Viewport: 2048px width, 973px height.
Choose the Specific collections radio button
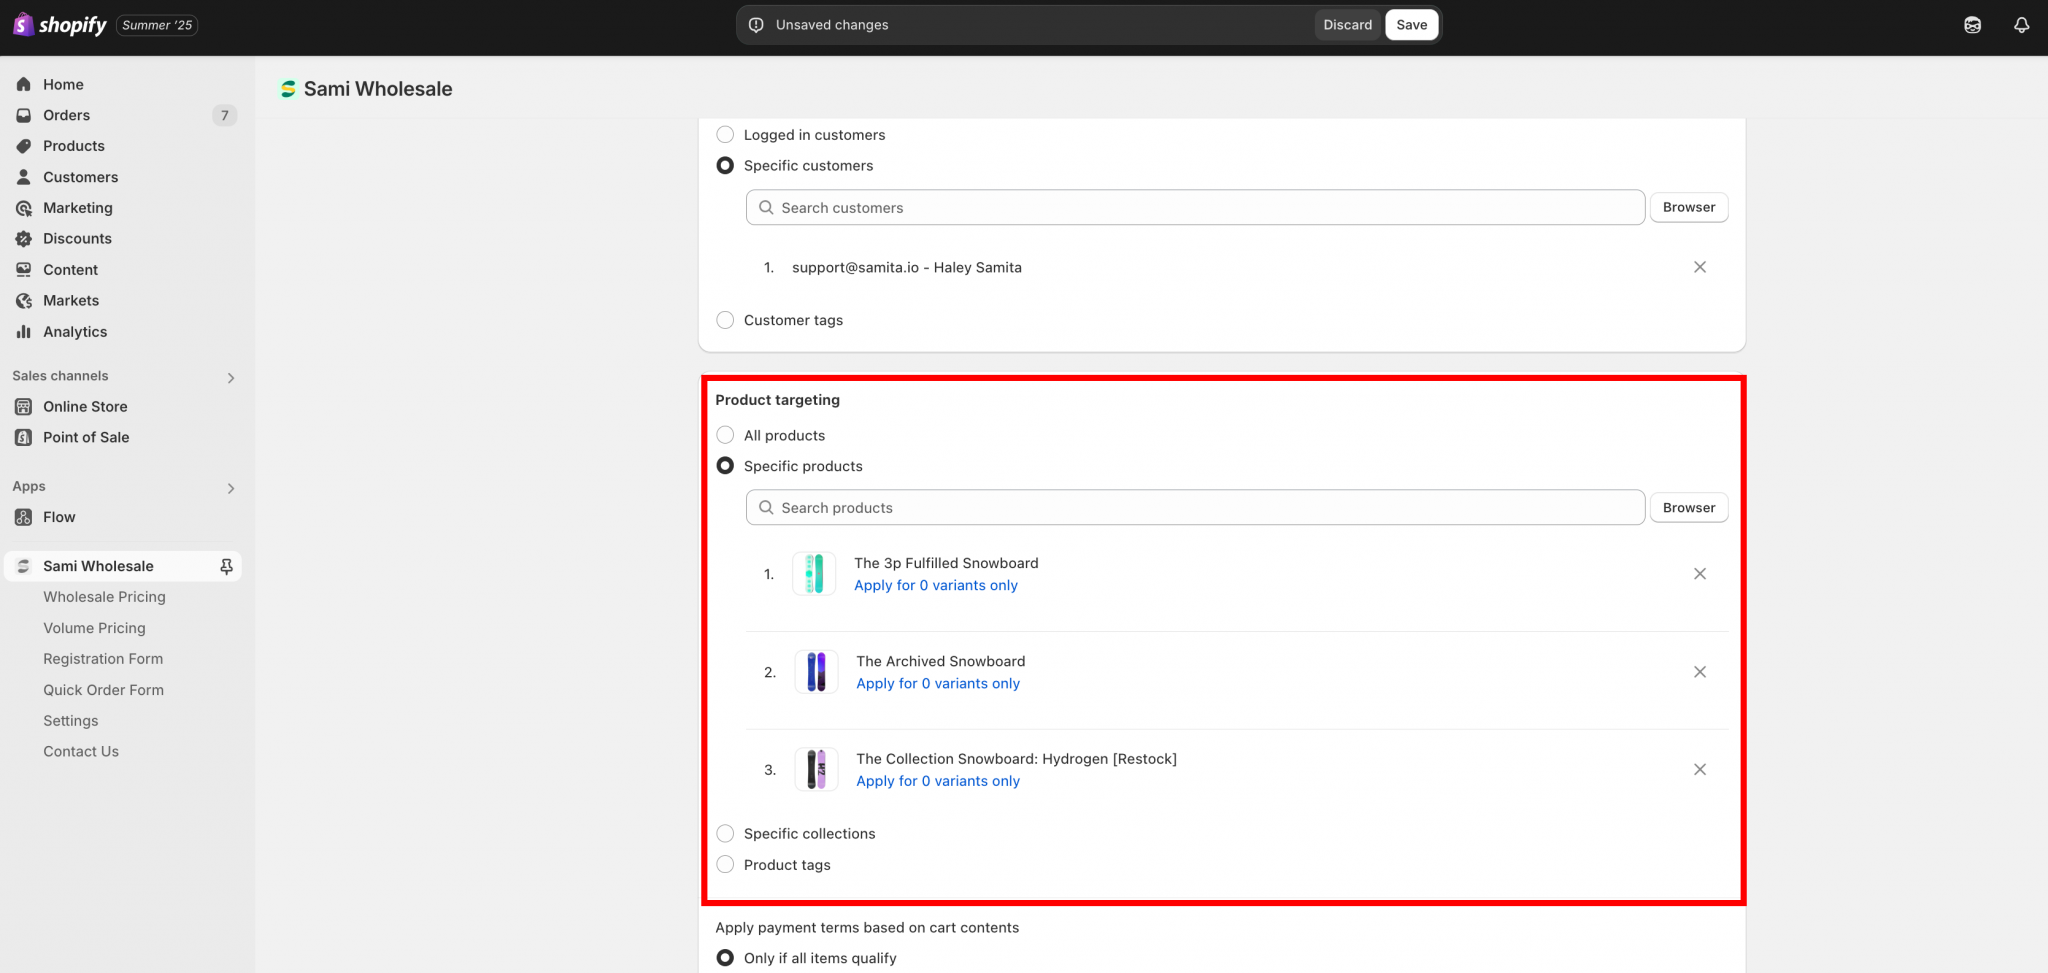(726, 833)
